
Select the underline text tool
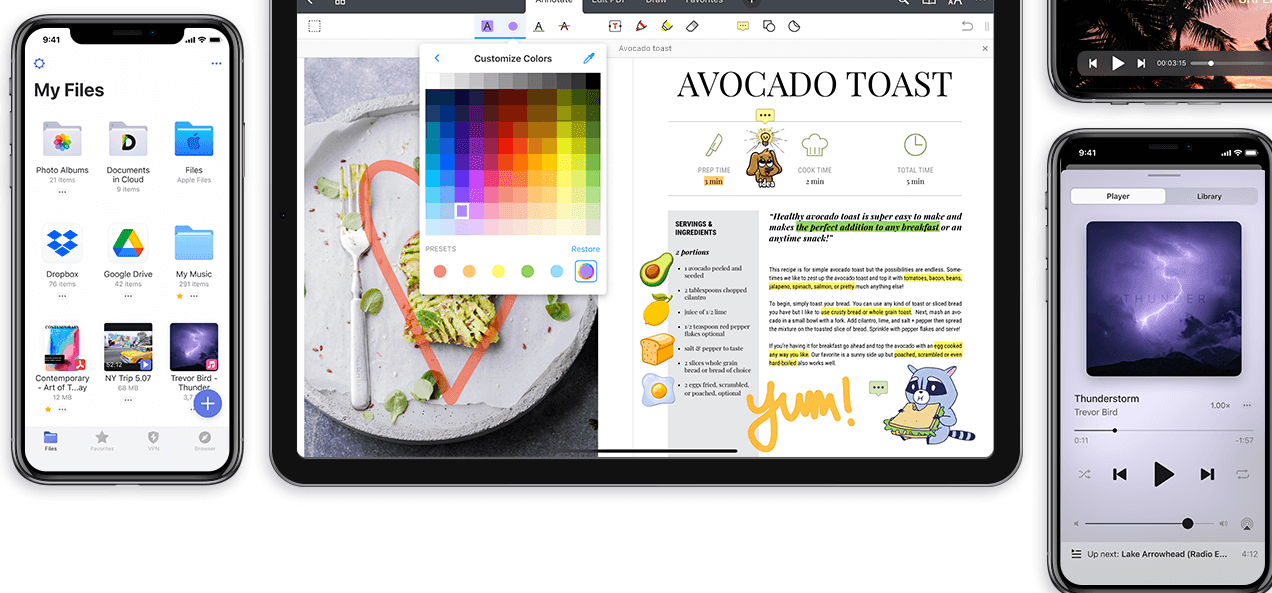(x=539, y=27)
